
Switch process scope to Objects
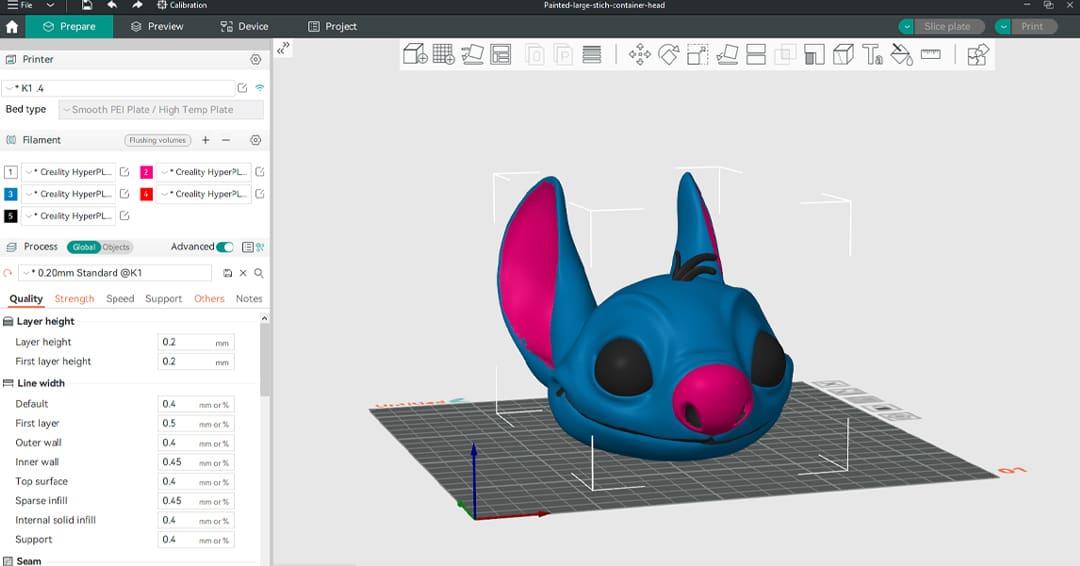pyautogui.click(x=116, y=247)
